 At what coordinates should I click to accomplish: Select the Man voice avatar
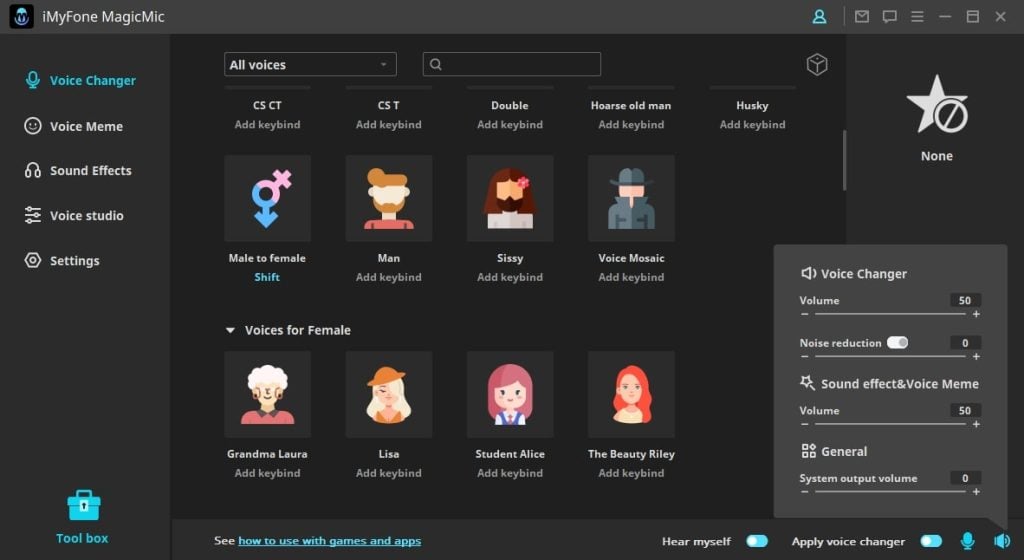pos(389,198)
